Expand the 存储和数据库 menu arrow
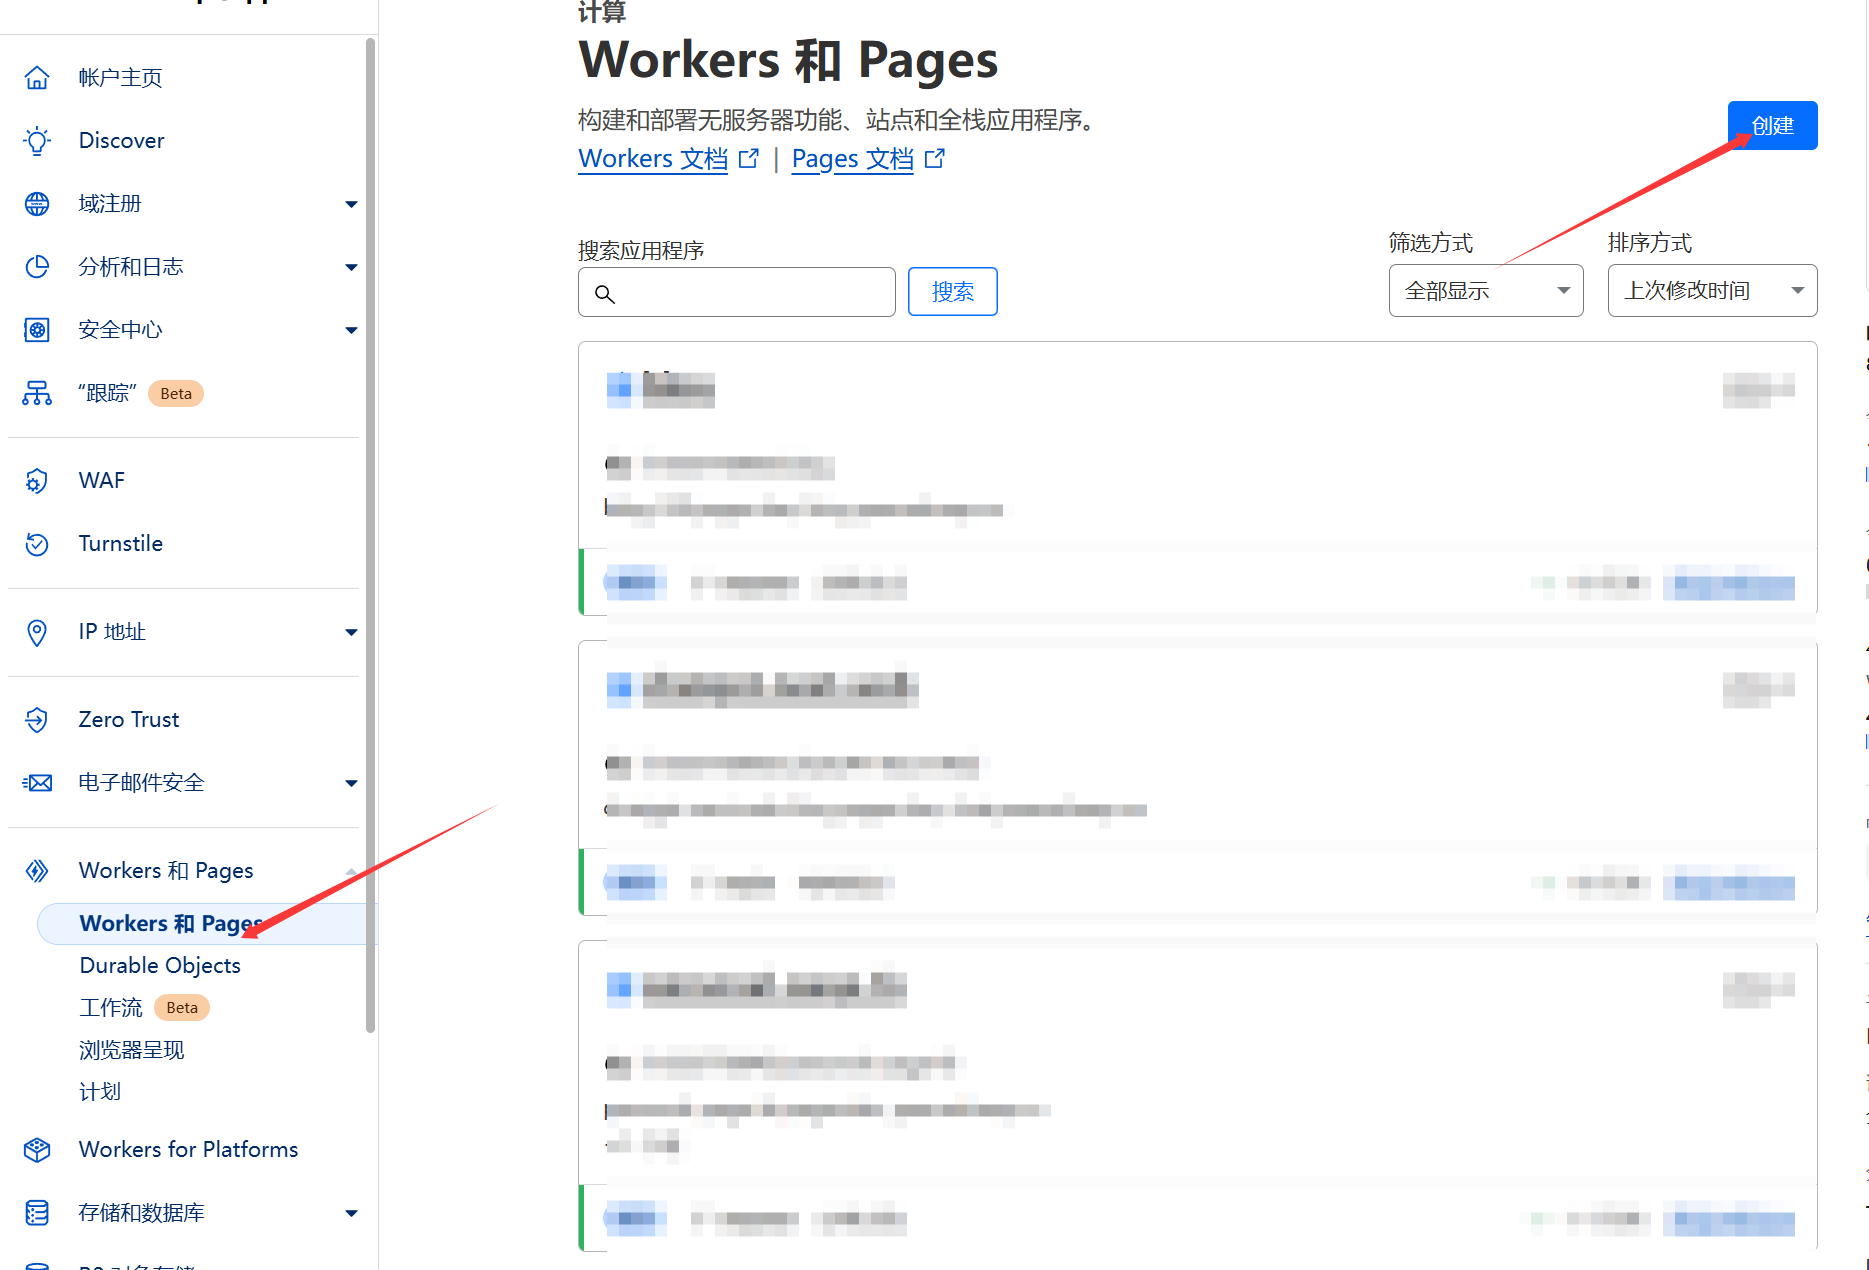 (351, 1213)
